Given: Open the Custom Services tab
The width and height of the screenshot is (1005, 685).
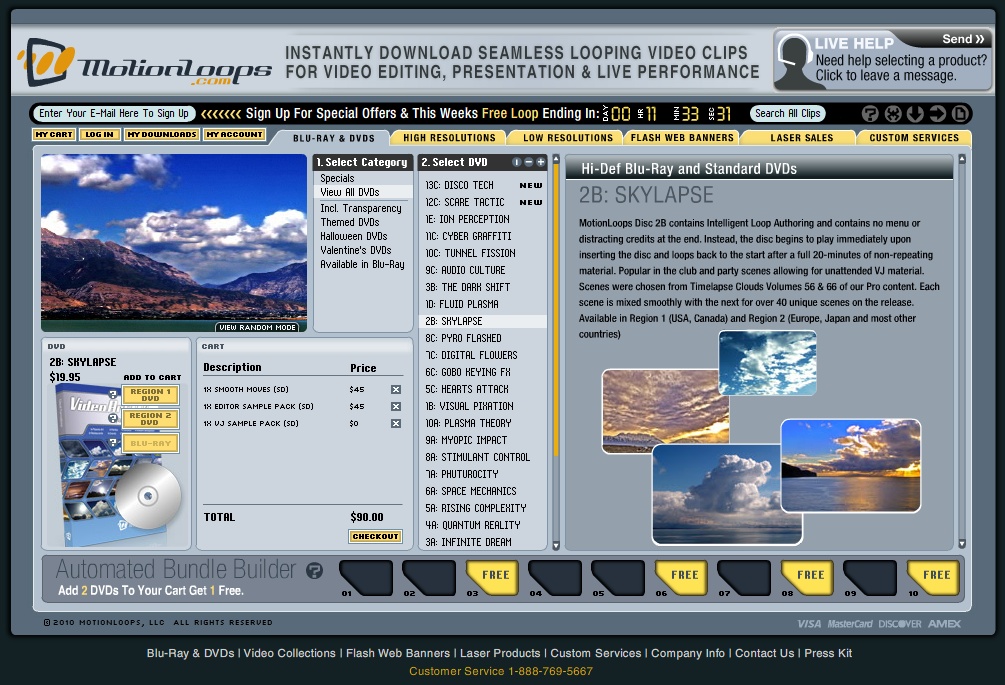Looking at the screenshot, I should (914, 138).
